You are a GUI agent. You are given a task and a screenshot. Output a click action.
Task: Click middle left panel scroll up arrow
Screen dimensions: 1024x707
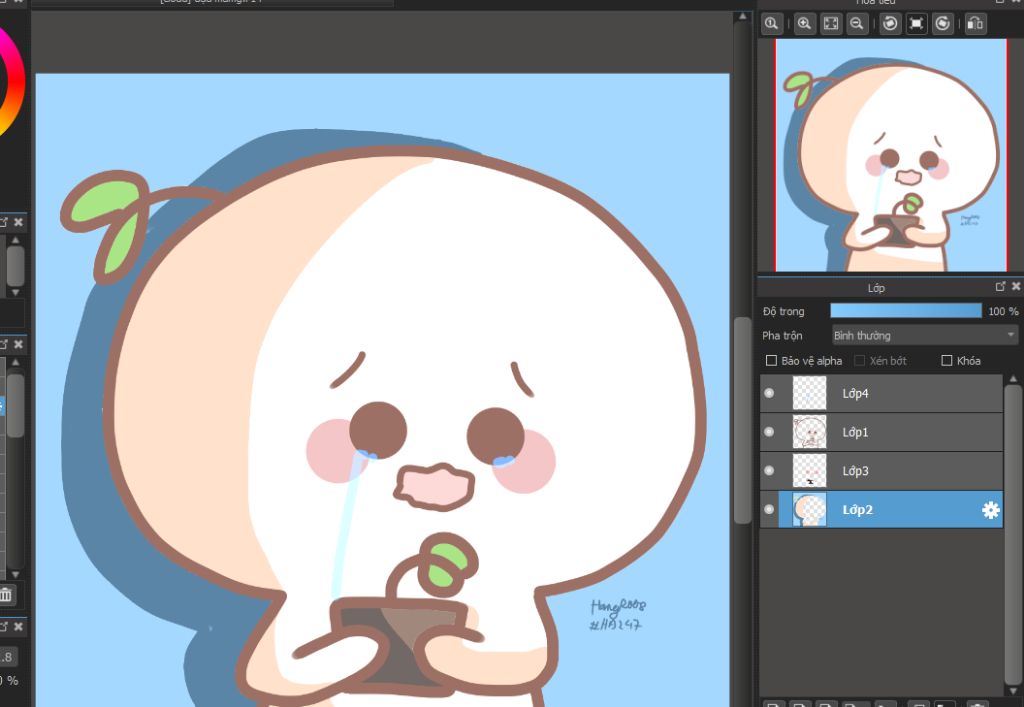click(16, 362)
